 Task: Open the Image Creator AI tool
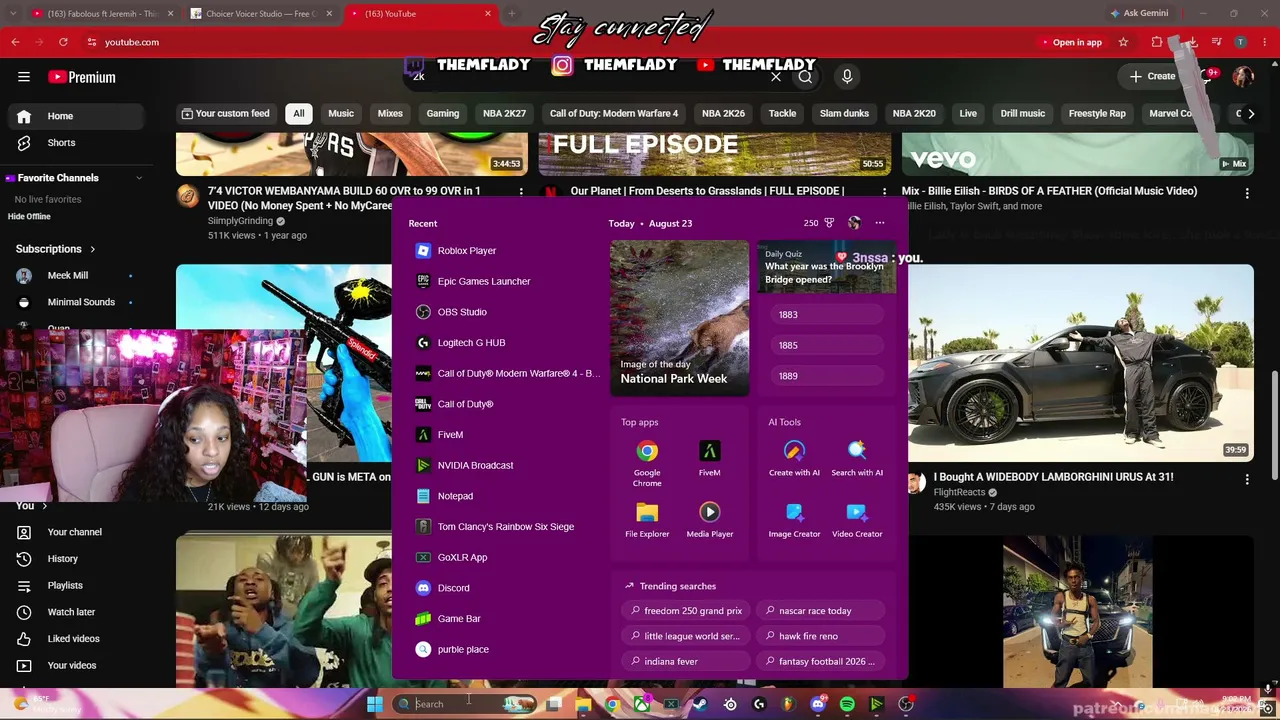[794, 520]
